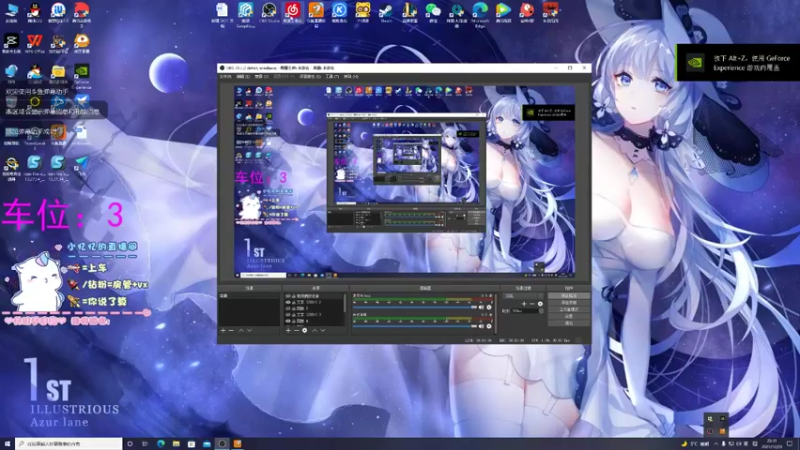The height and width of the screenshot is (450, 800).
Task: Open Task View on the taskbar
Action: tap(145, 444)
